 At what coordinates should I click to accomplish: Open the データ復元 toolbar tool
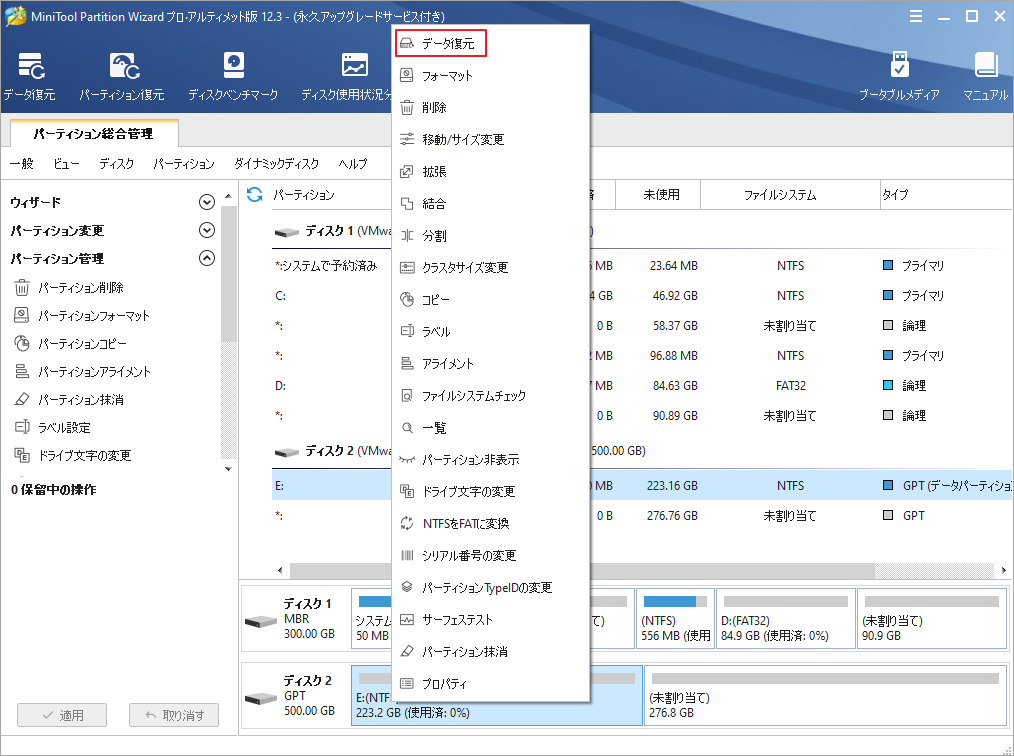29,76
